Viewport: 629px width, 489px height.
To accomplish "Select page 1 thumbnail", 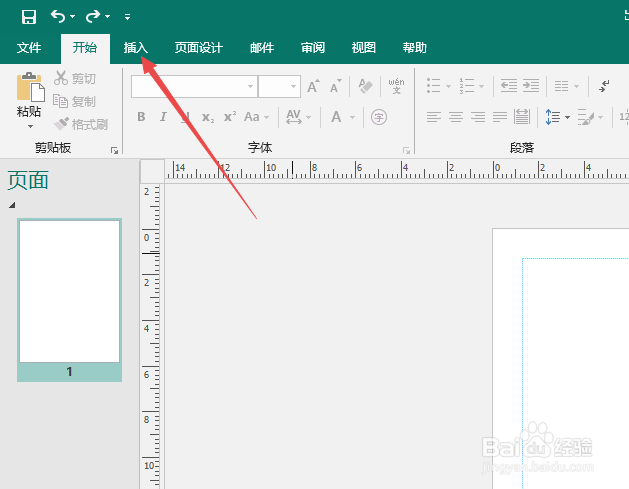I will point(69,300).
